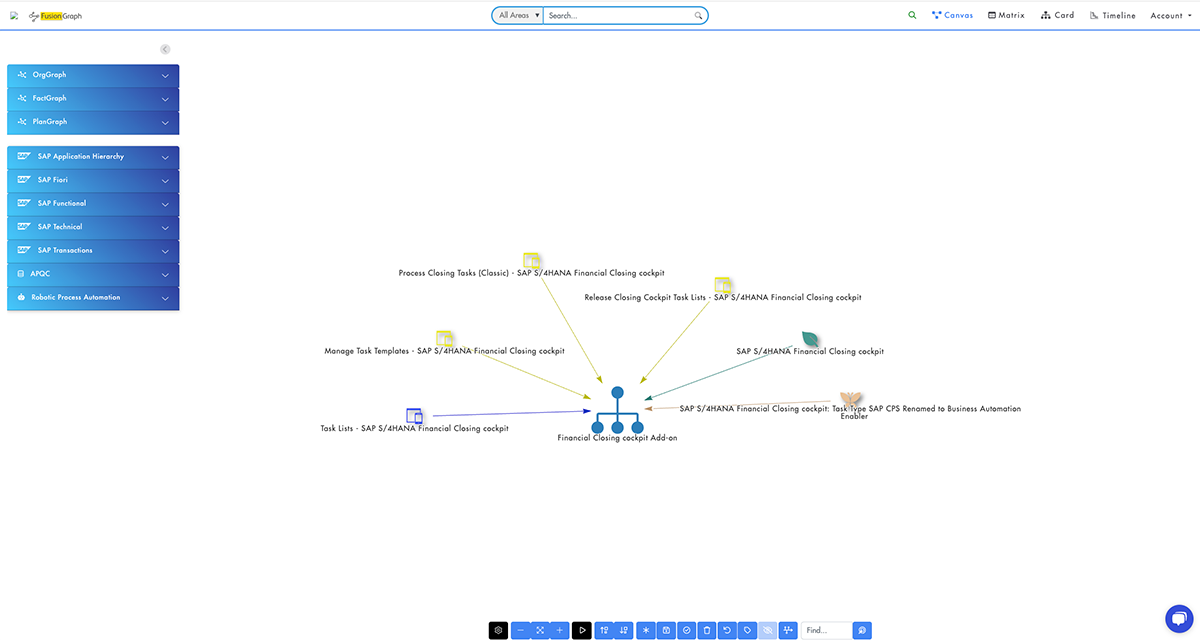Zoom in the canvas with plus button

point(559,630)
